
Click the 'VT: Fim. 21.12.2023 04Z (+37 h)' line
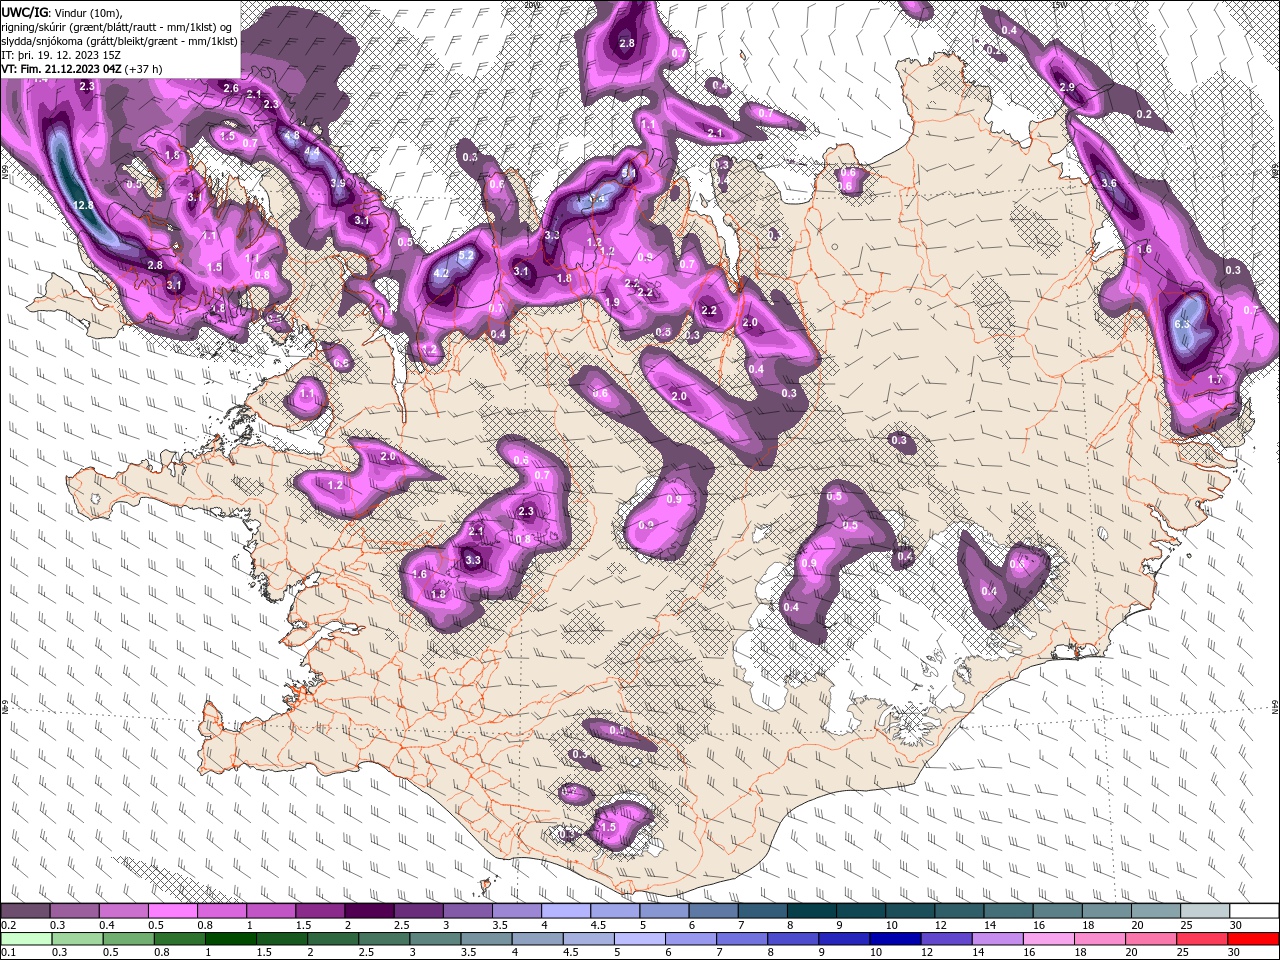[82, 69]
